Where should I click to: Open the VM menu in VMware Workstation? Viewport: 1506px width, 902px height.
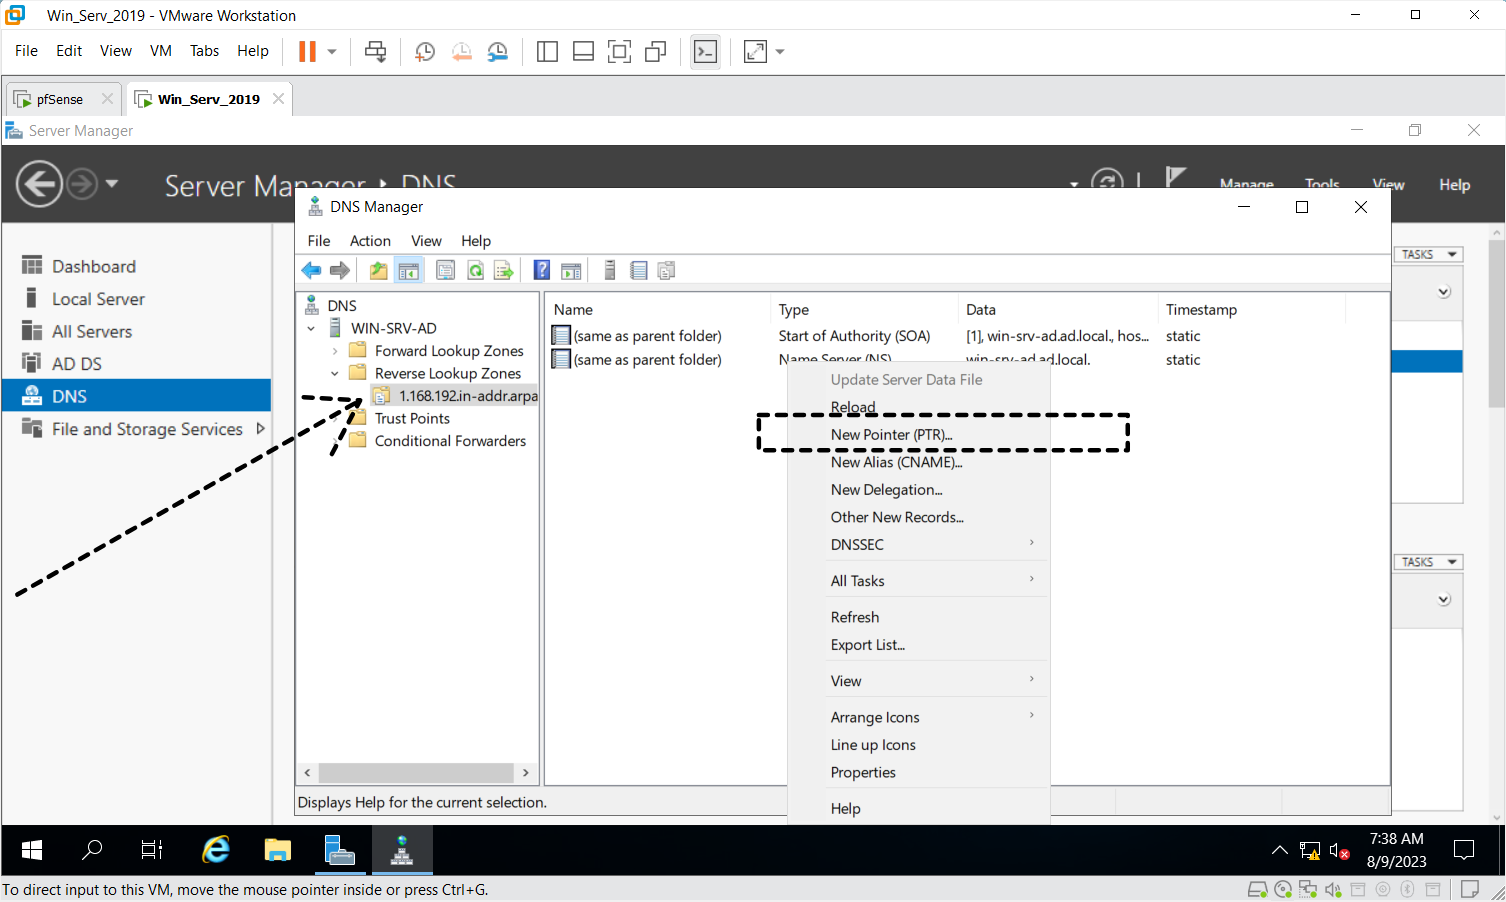click(x=161, y=51)
